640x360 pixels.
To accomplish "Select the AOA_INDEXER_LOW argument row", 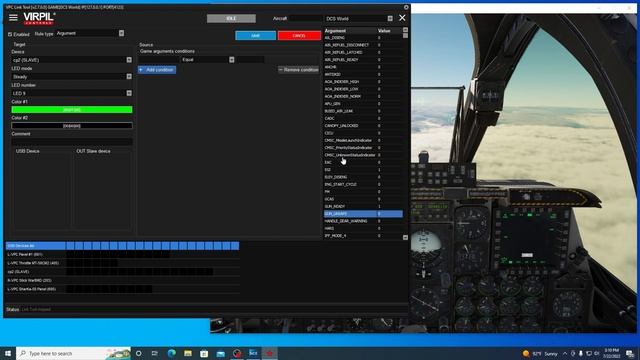I will [363, 89].
